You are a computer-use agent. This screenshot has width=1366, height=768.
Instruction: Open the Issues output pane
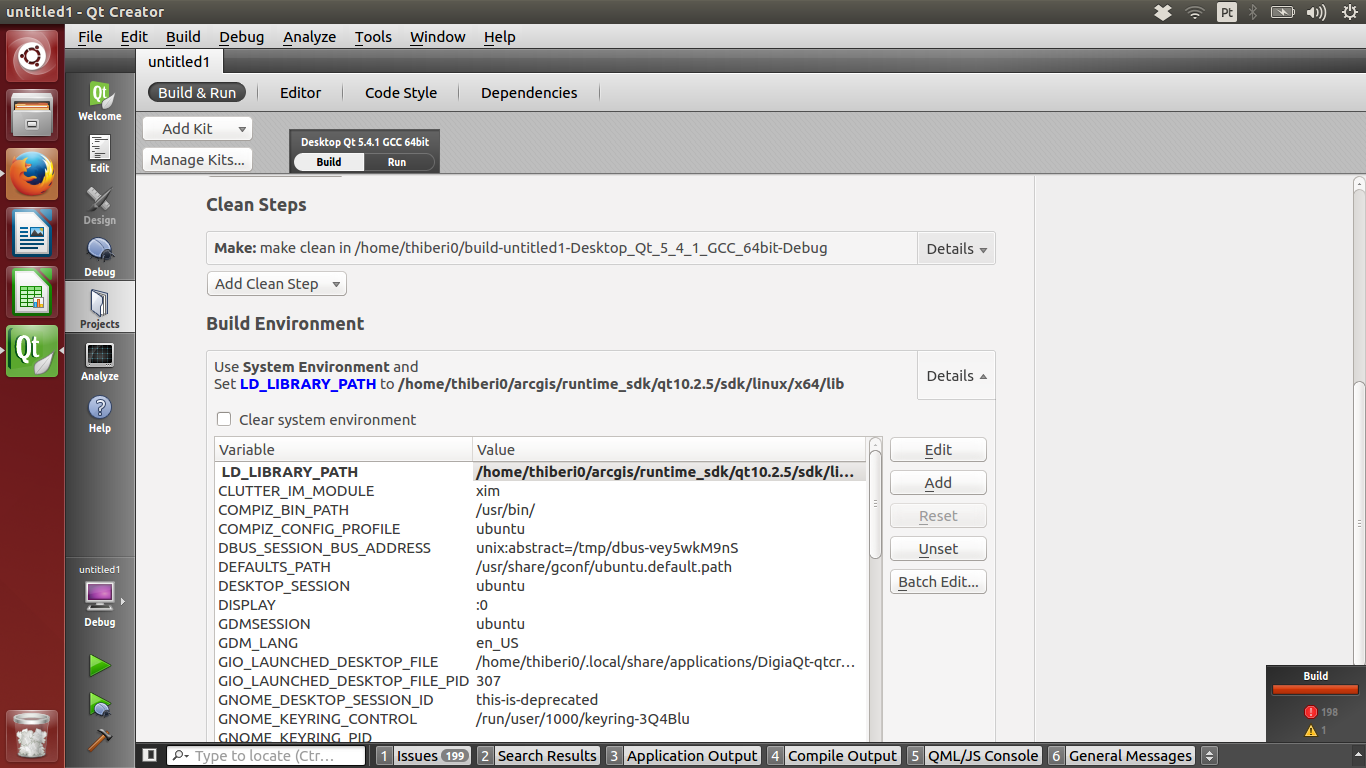click(423, 756)
